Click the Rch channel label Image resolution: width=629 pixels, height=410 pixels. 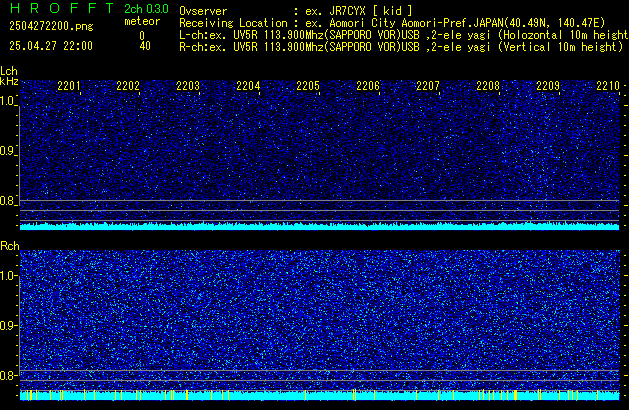10,246
